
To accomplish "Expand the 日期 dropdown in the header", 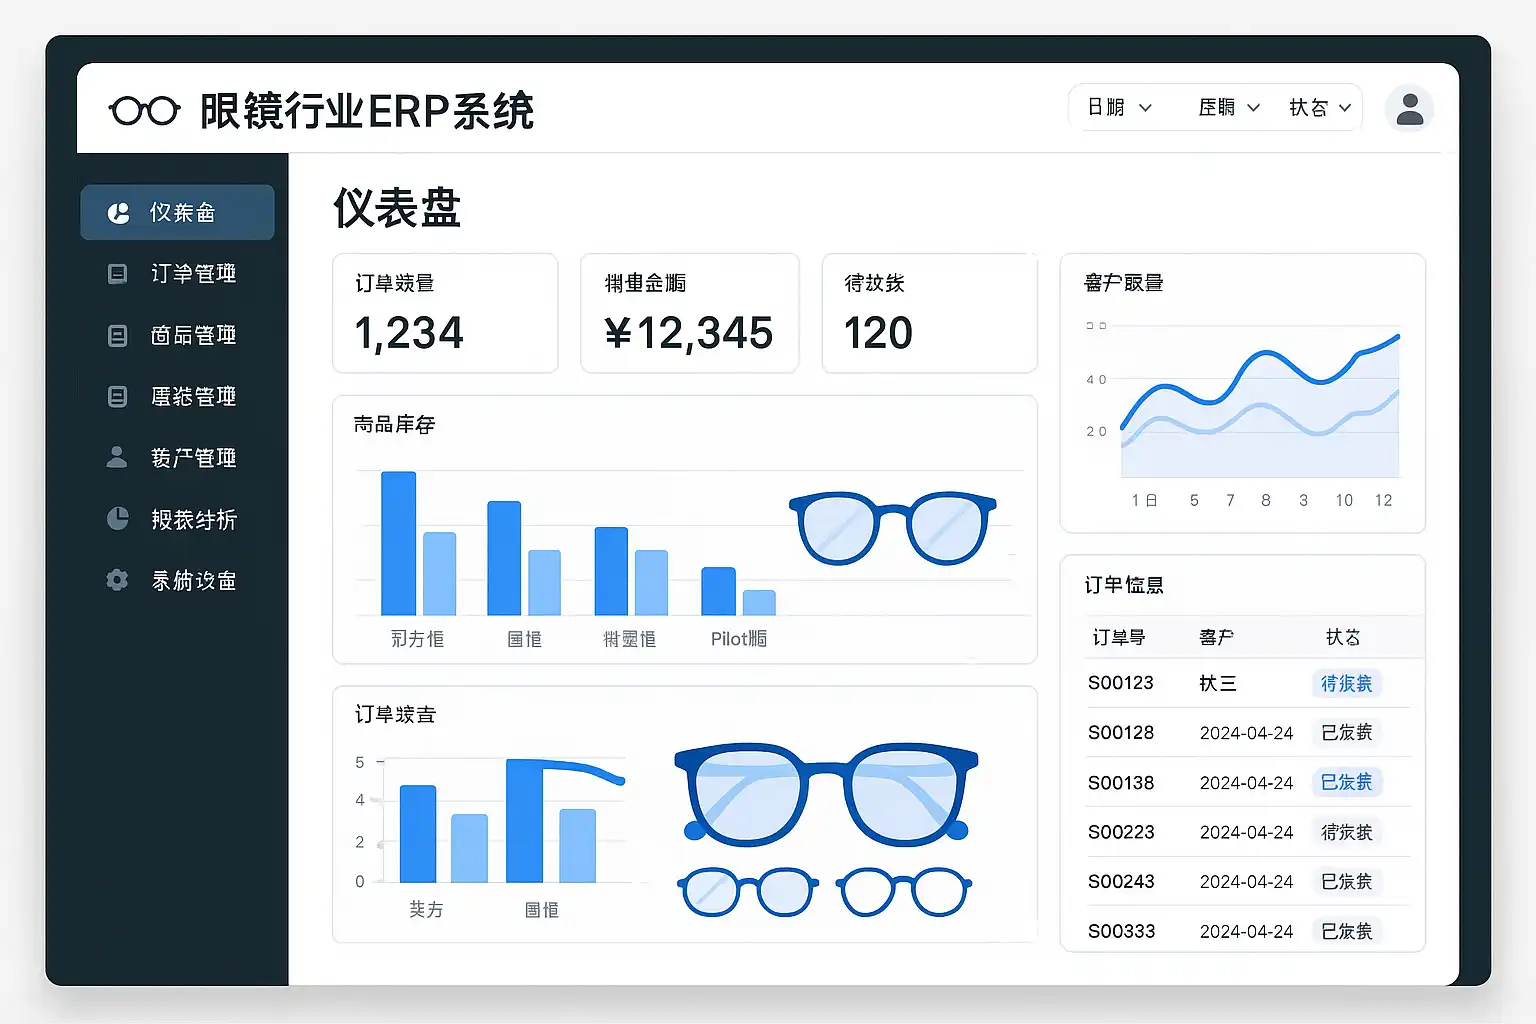I will (1120, 107).
